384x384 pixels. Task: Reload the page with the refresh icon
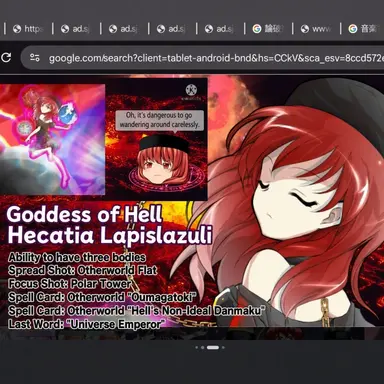point(6,58)
